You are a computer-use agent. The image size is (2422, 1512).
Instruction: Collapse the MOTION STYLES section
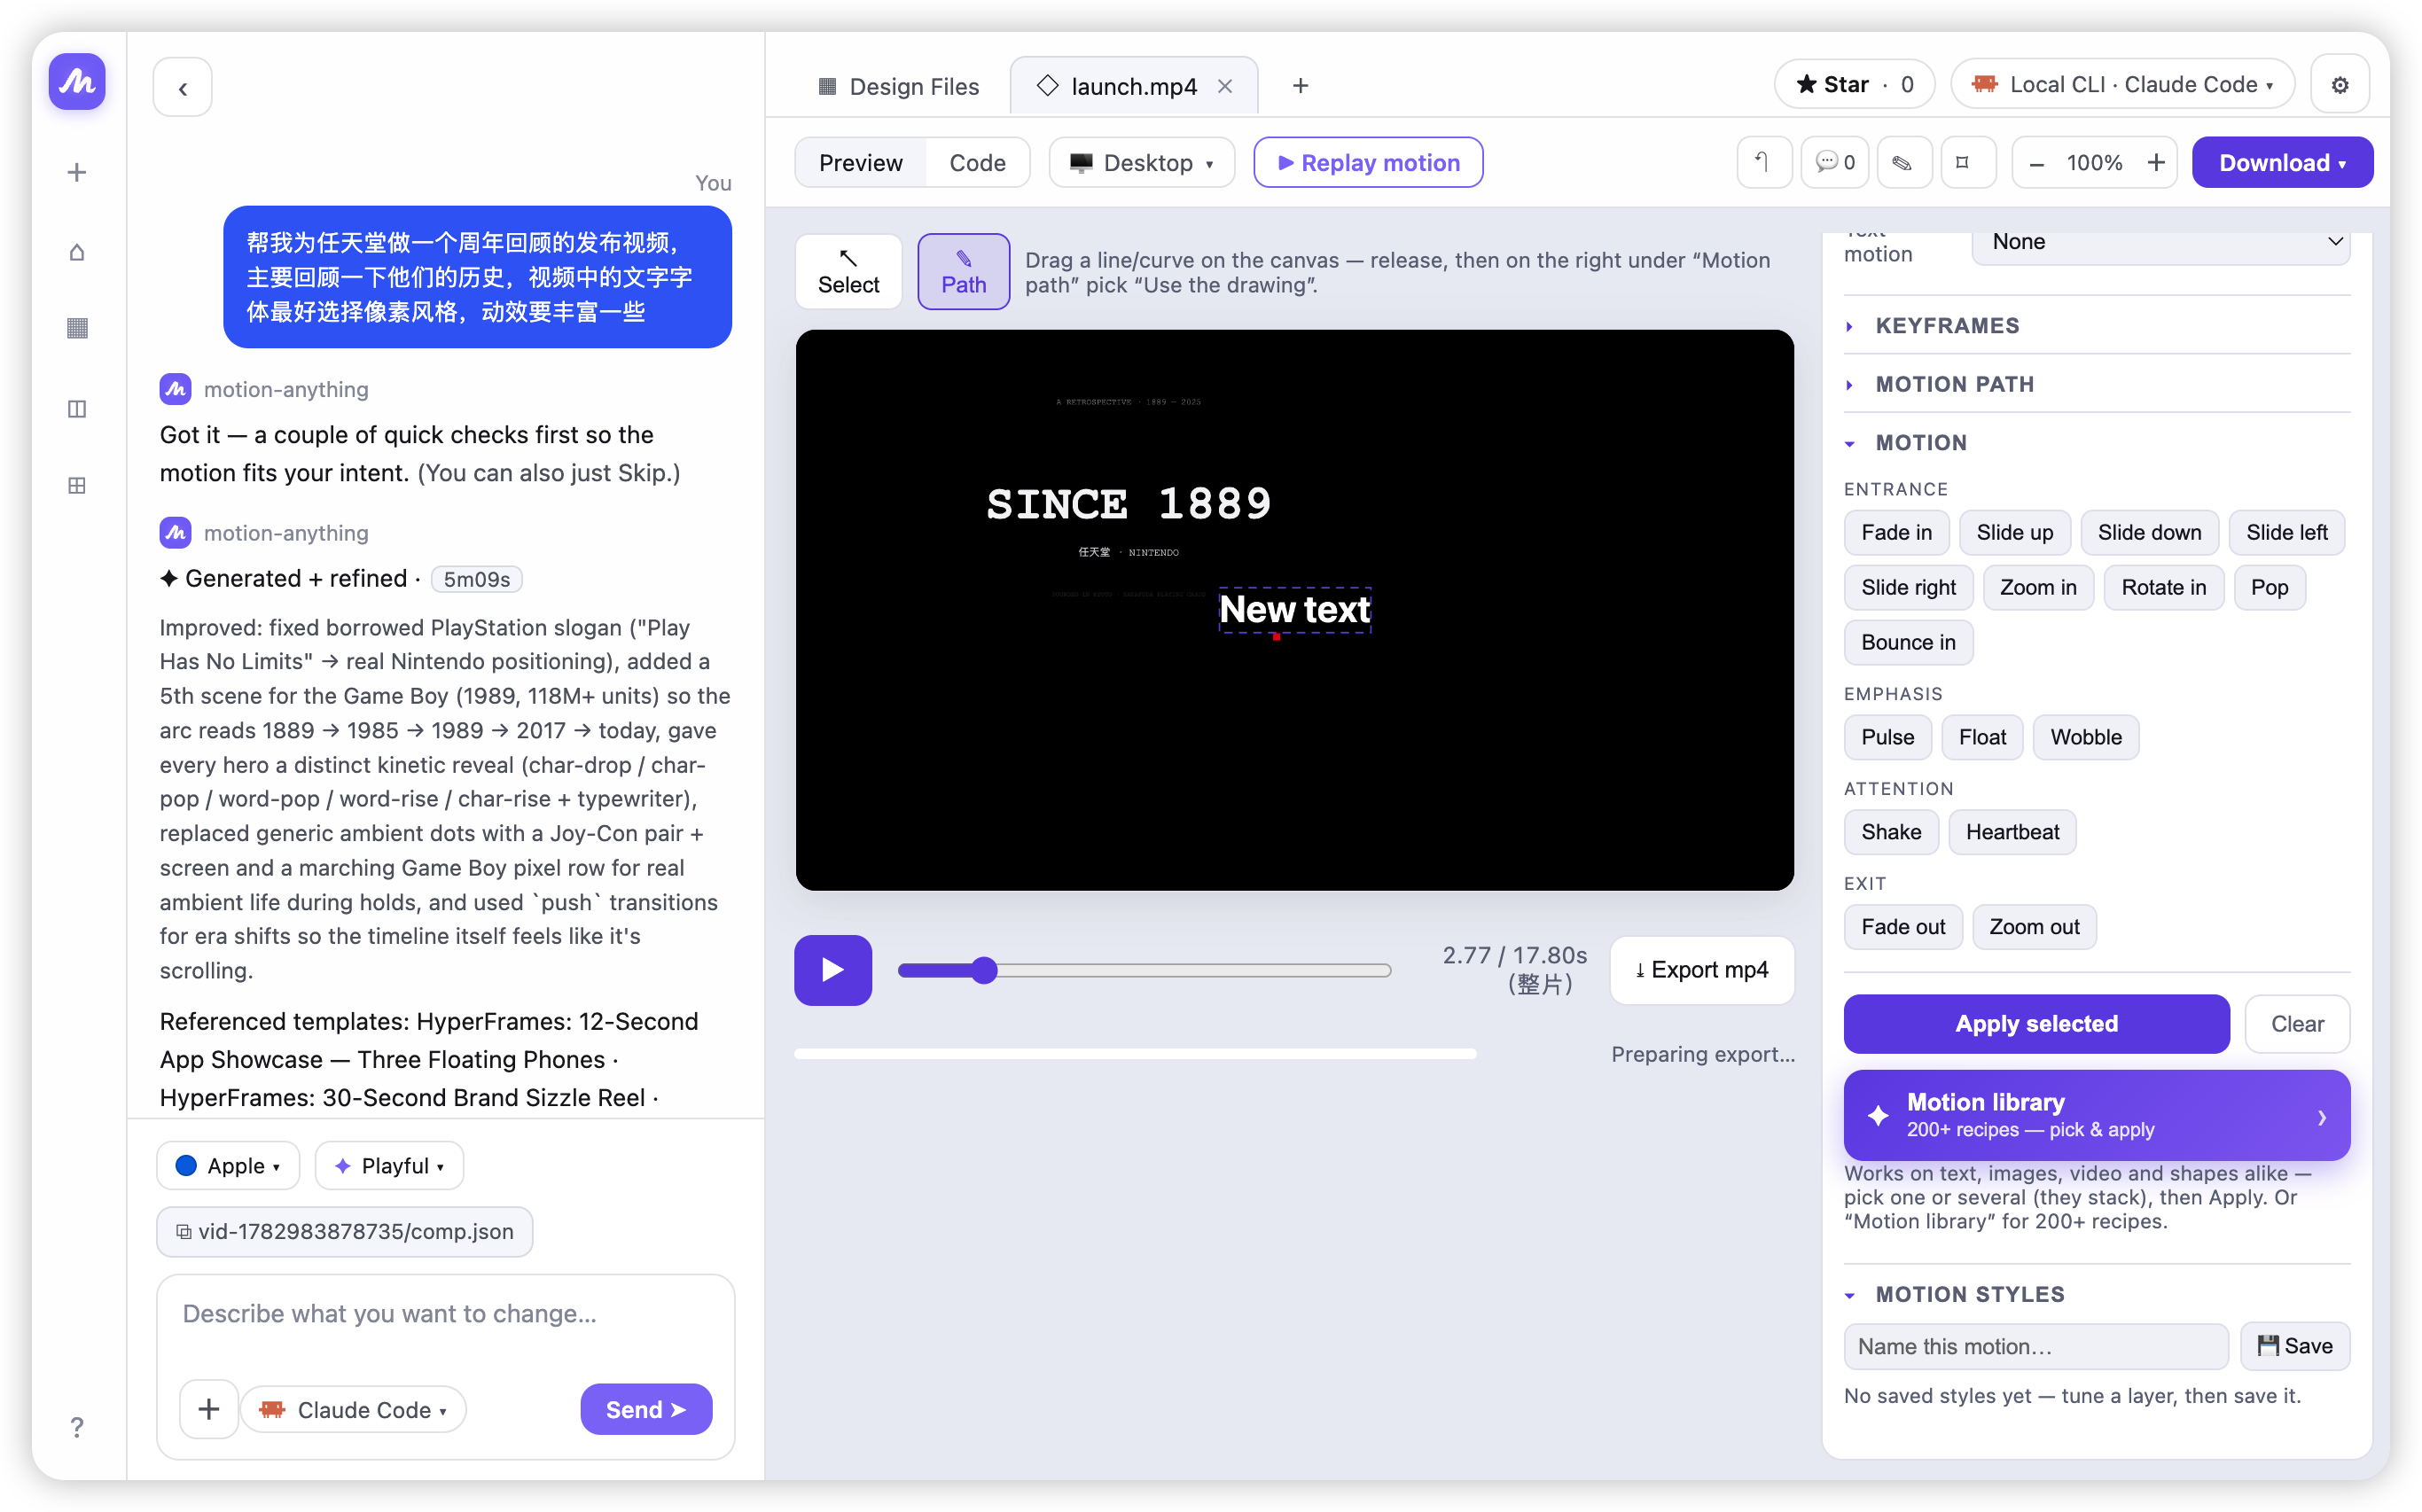(2096, 1294)
